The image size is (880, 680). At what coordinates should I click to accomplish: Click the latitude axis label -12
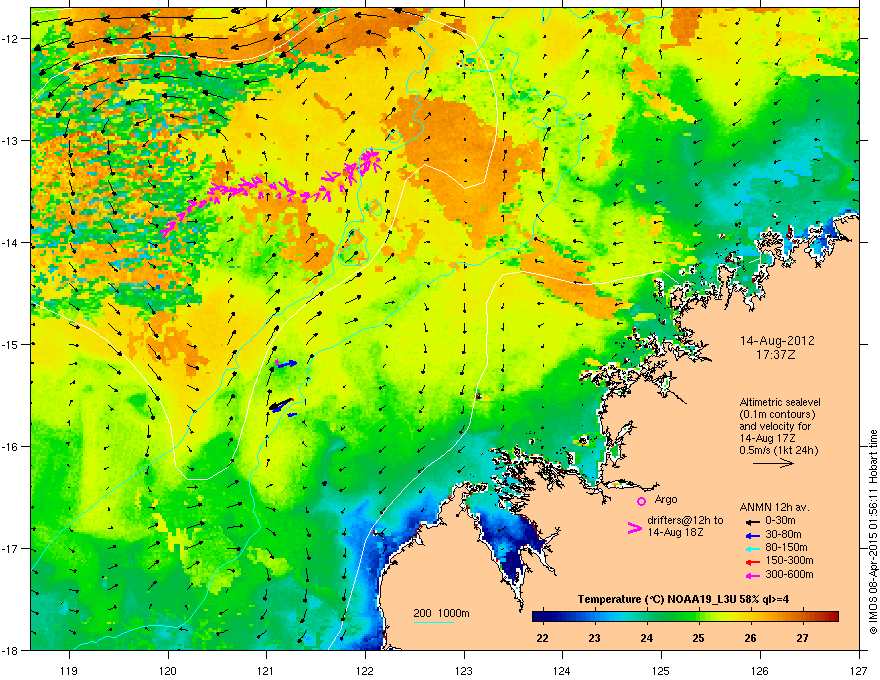pos(11,38)
